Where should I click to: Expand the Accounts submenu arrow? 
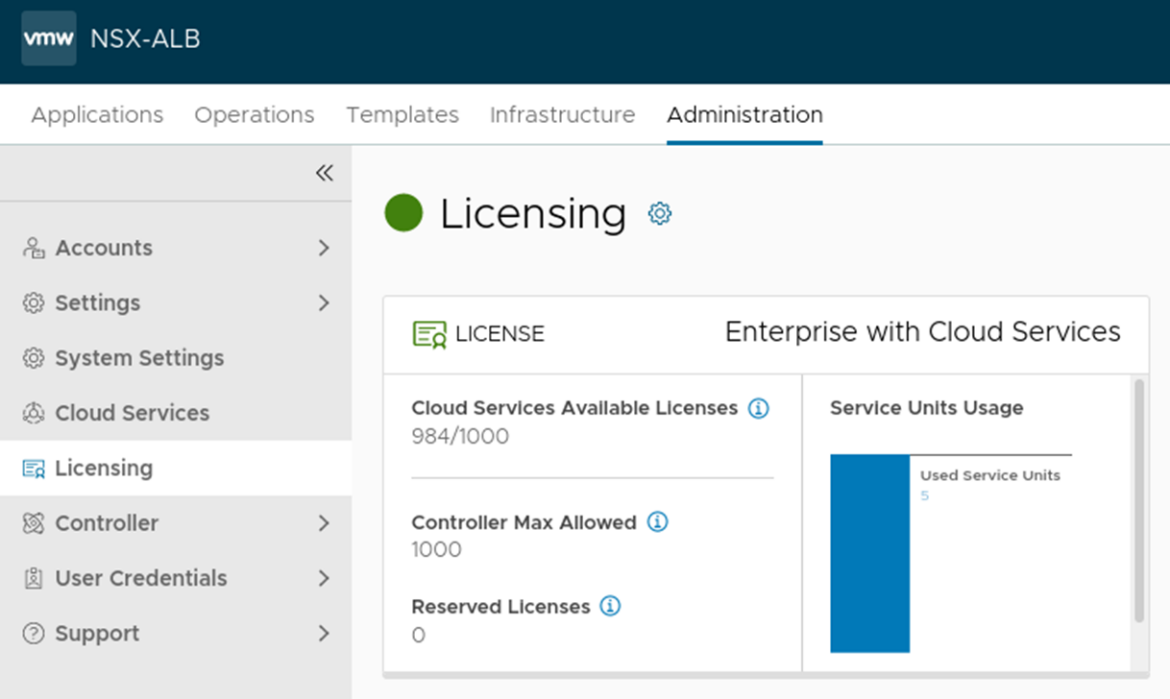point(324,248)
